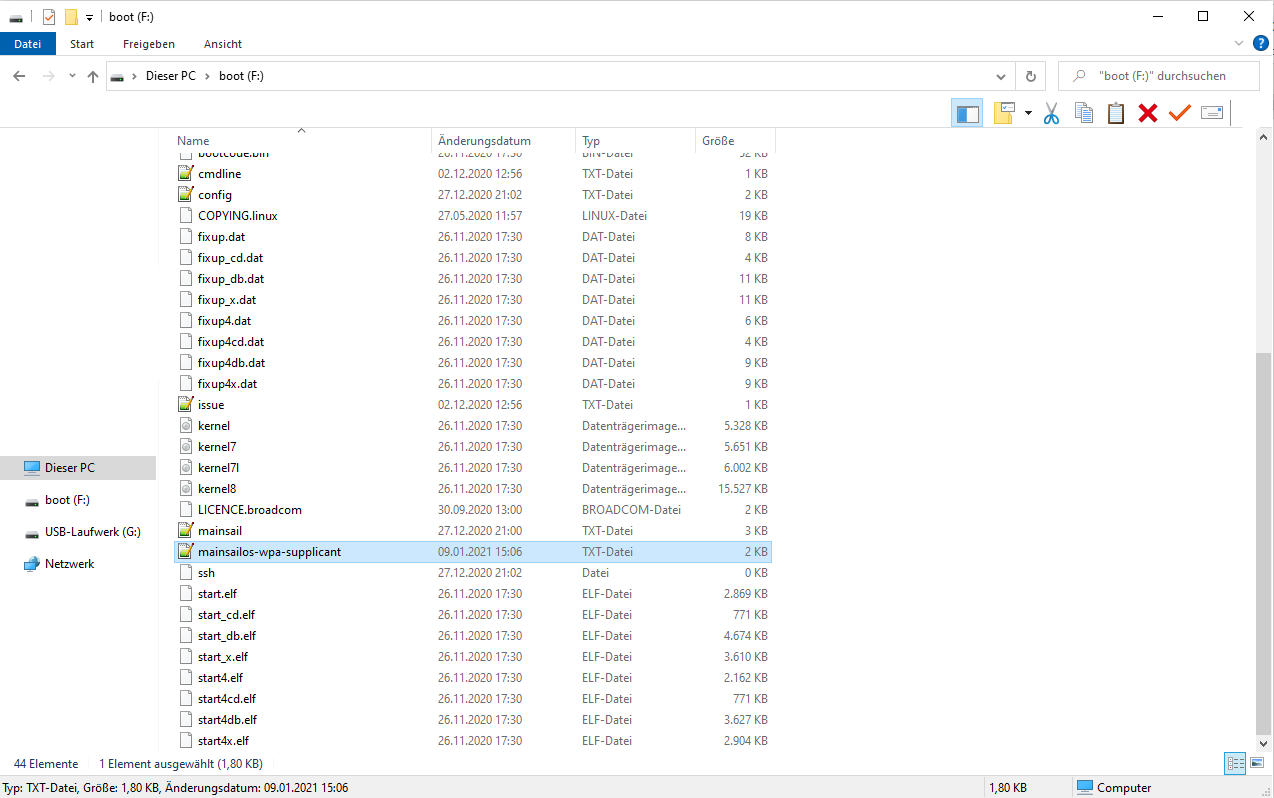Toggle the navigation pane icon in the toolbar

[x=967, y=113]
